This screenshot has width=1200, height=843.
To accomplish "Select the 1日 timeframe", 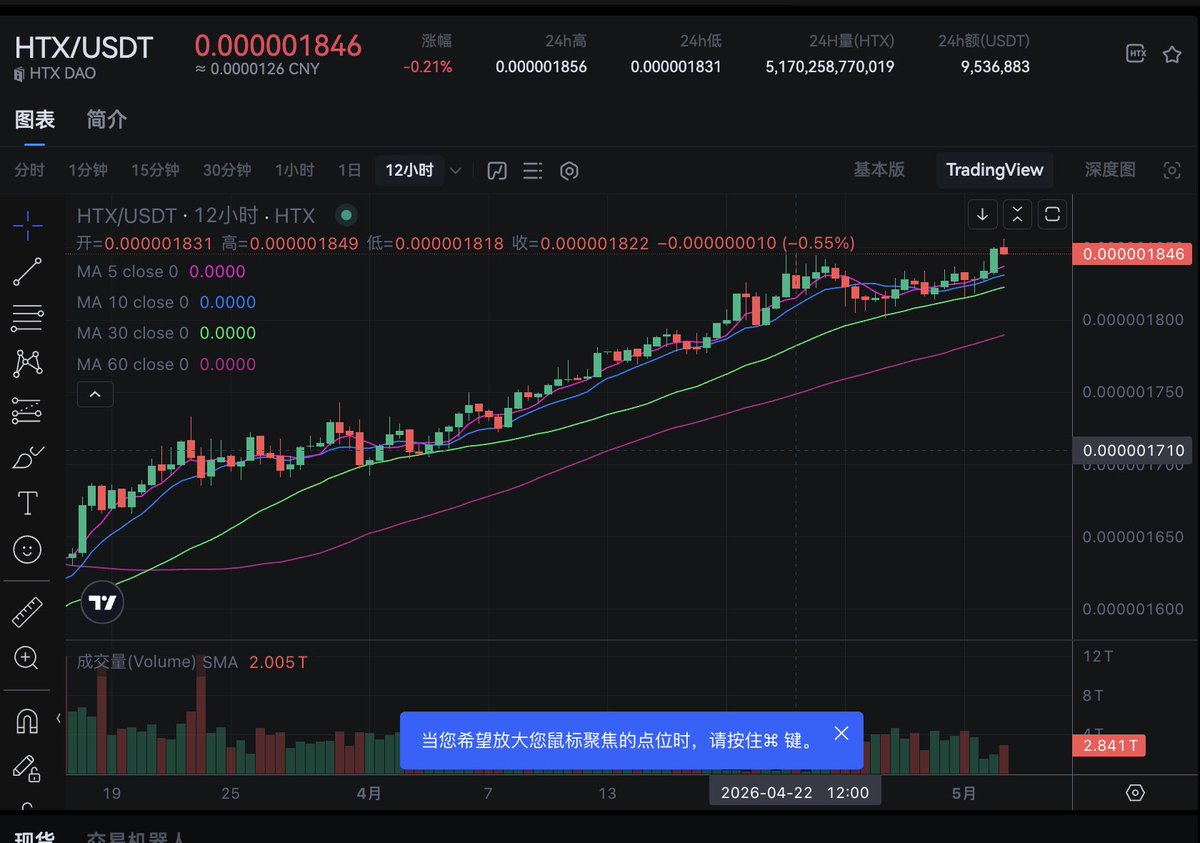I will 349,170.
